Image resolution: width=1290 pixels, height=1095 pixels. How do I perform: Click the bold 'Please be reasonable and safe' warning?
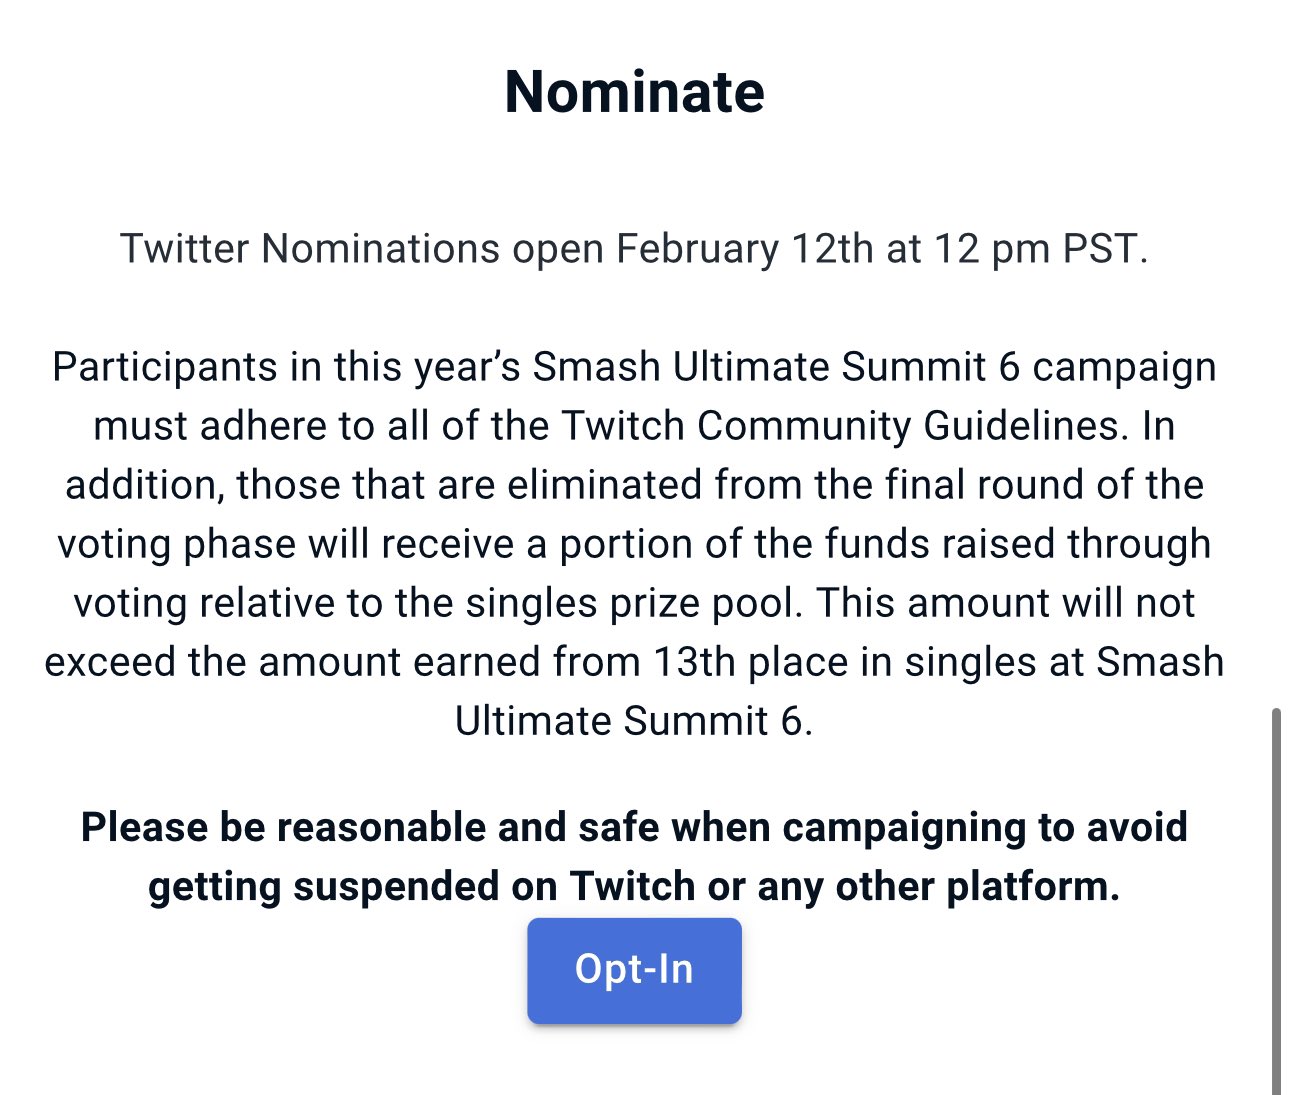click(x=634, y=857)
